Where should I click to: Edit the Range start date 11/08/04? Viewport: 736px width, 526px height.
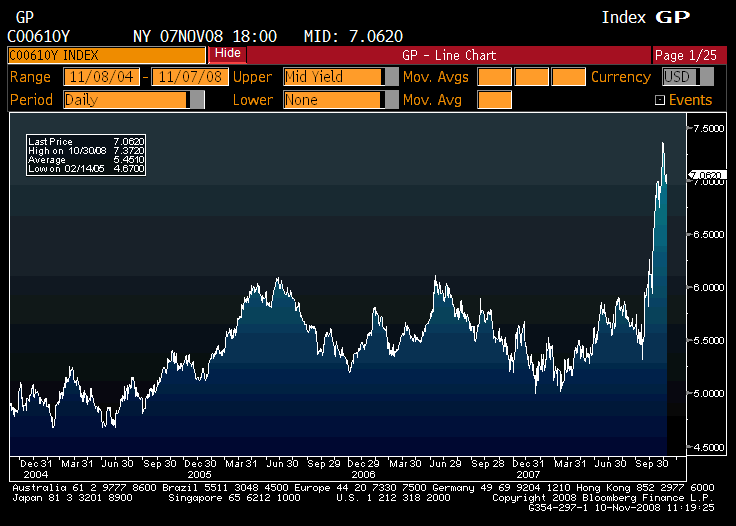[102, 77]
